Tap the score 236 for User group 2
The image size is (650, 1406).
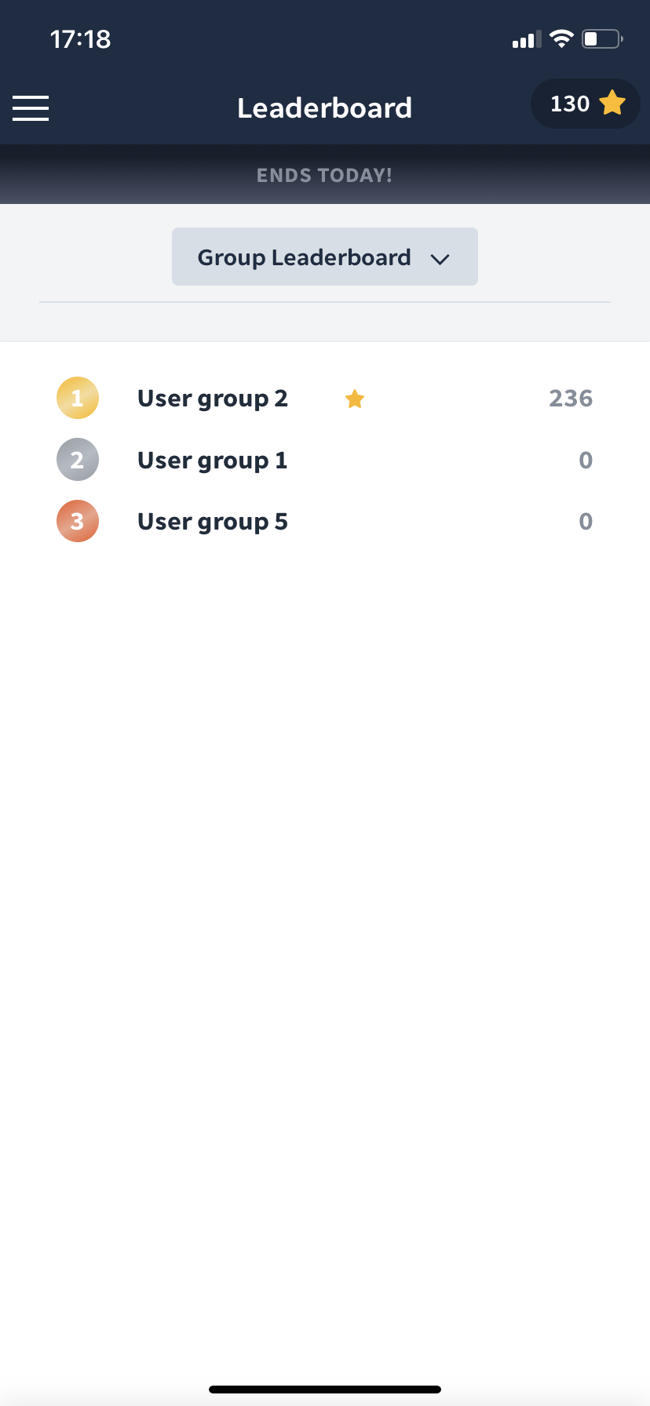pos(569,398)
